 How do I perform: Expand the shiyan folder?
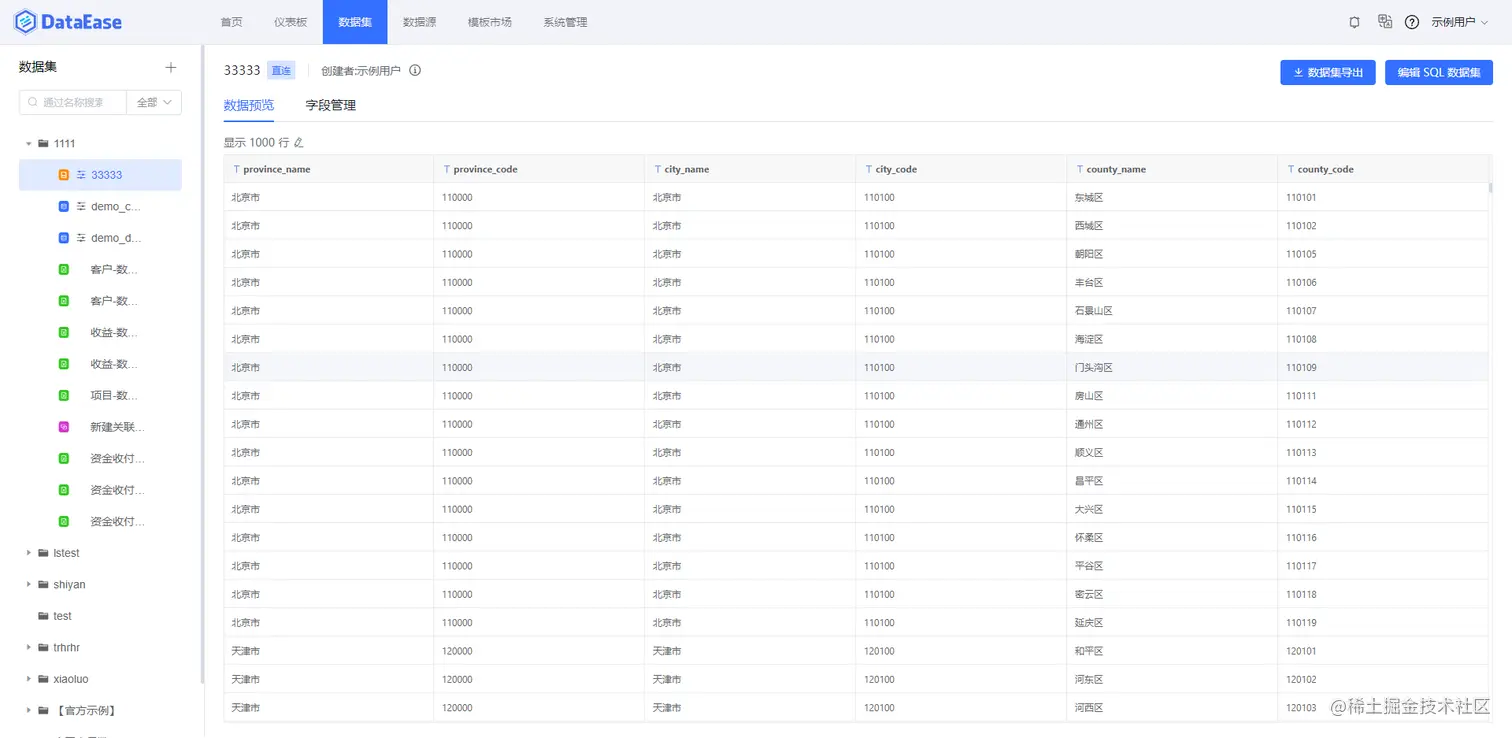pyautogui.click(x=29, y=585)
